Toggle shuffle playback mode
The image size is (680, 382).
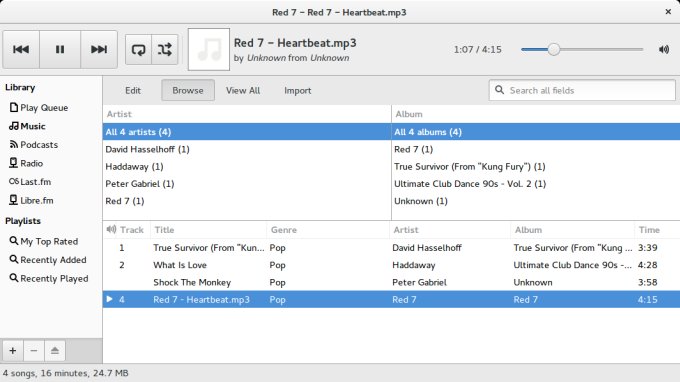[x=165, y=49]
